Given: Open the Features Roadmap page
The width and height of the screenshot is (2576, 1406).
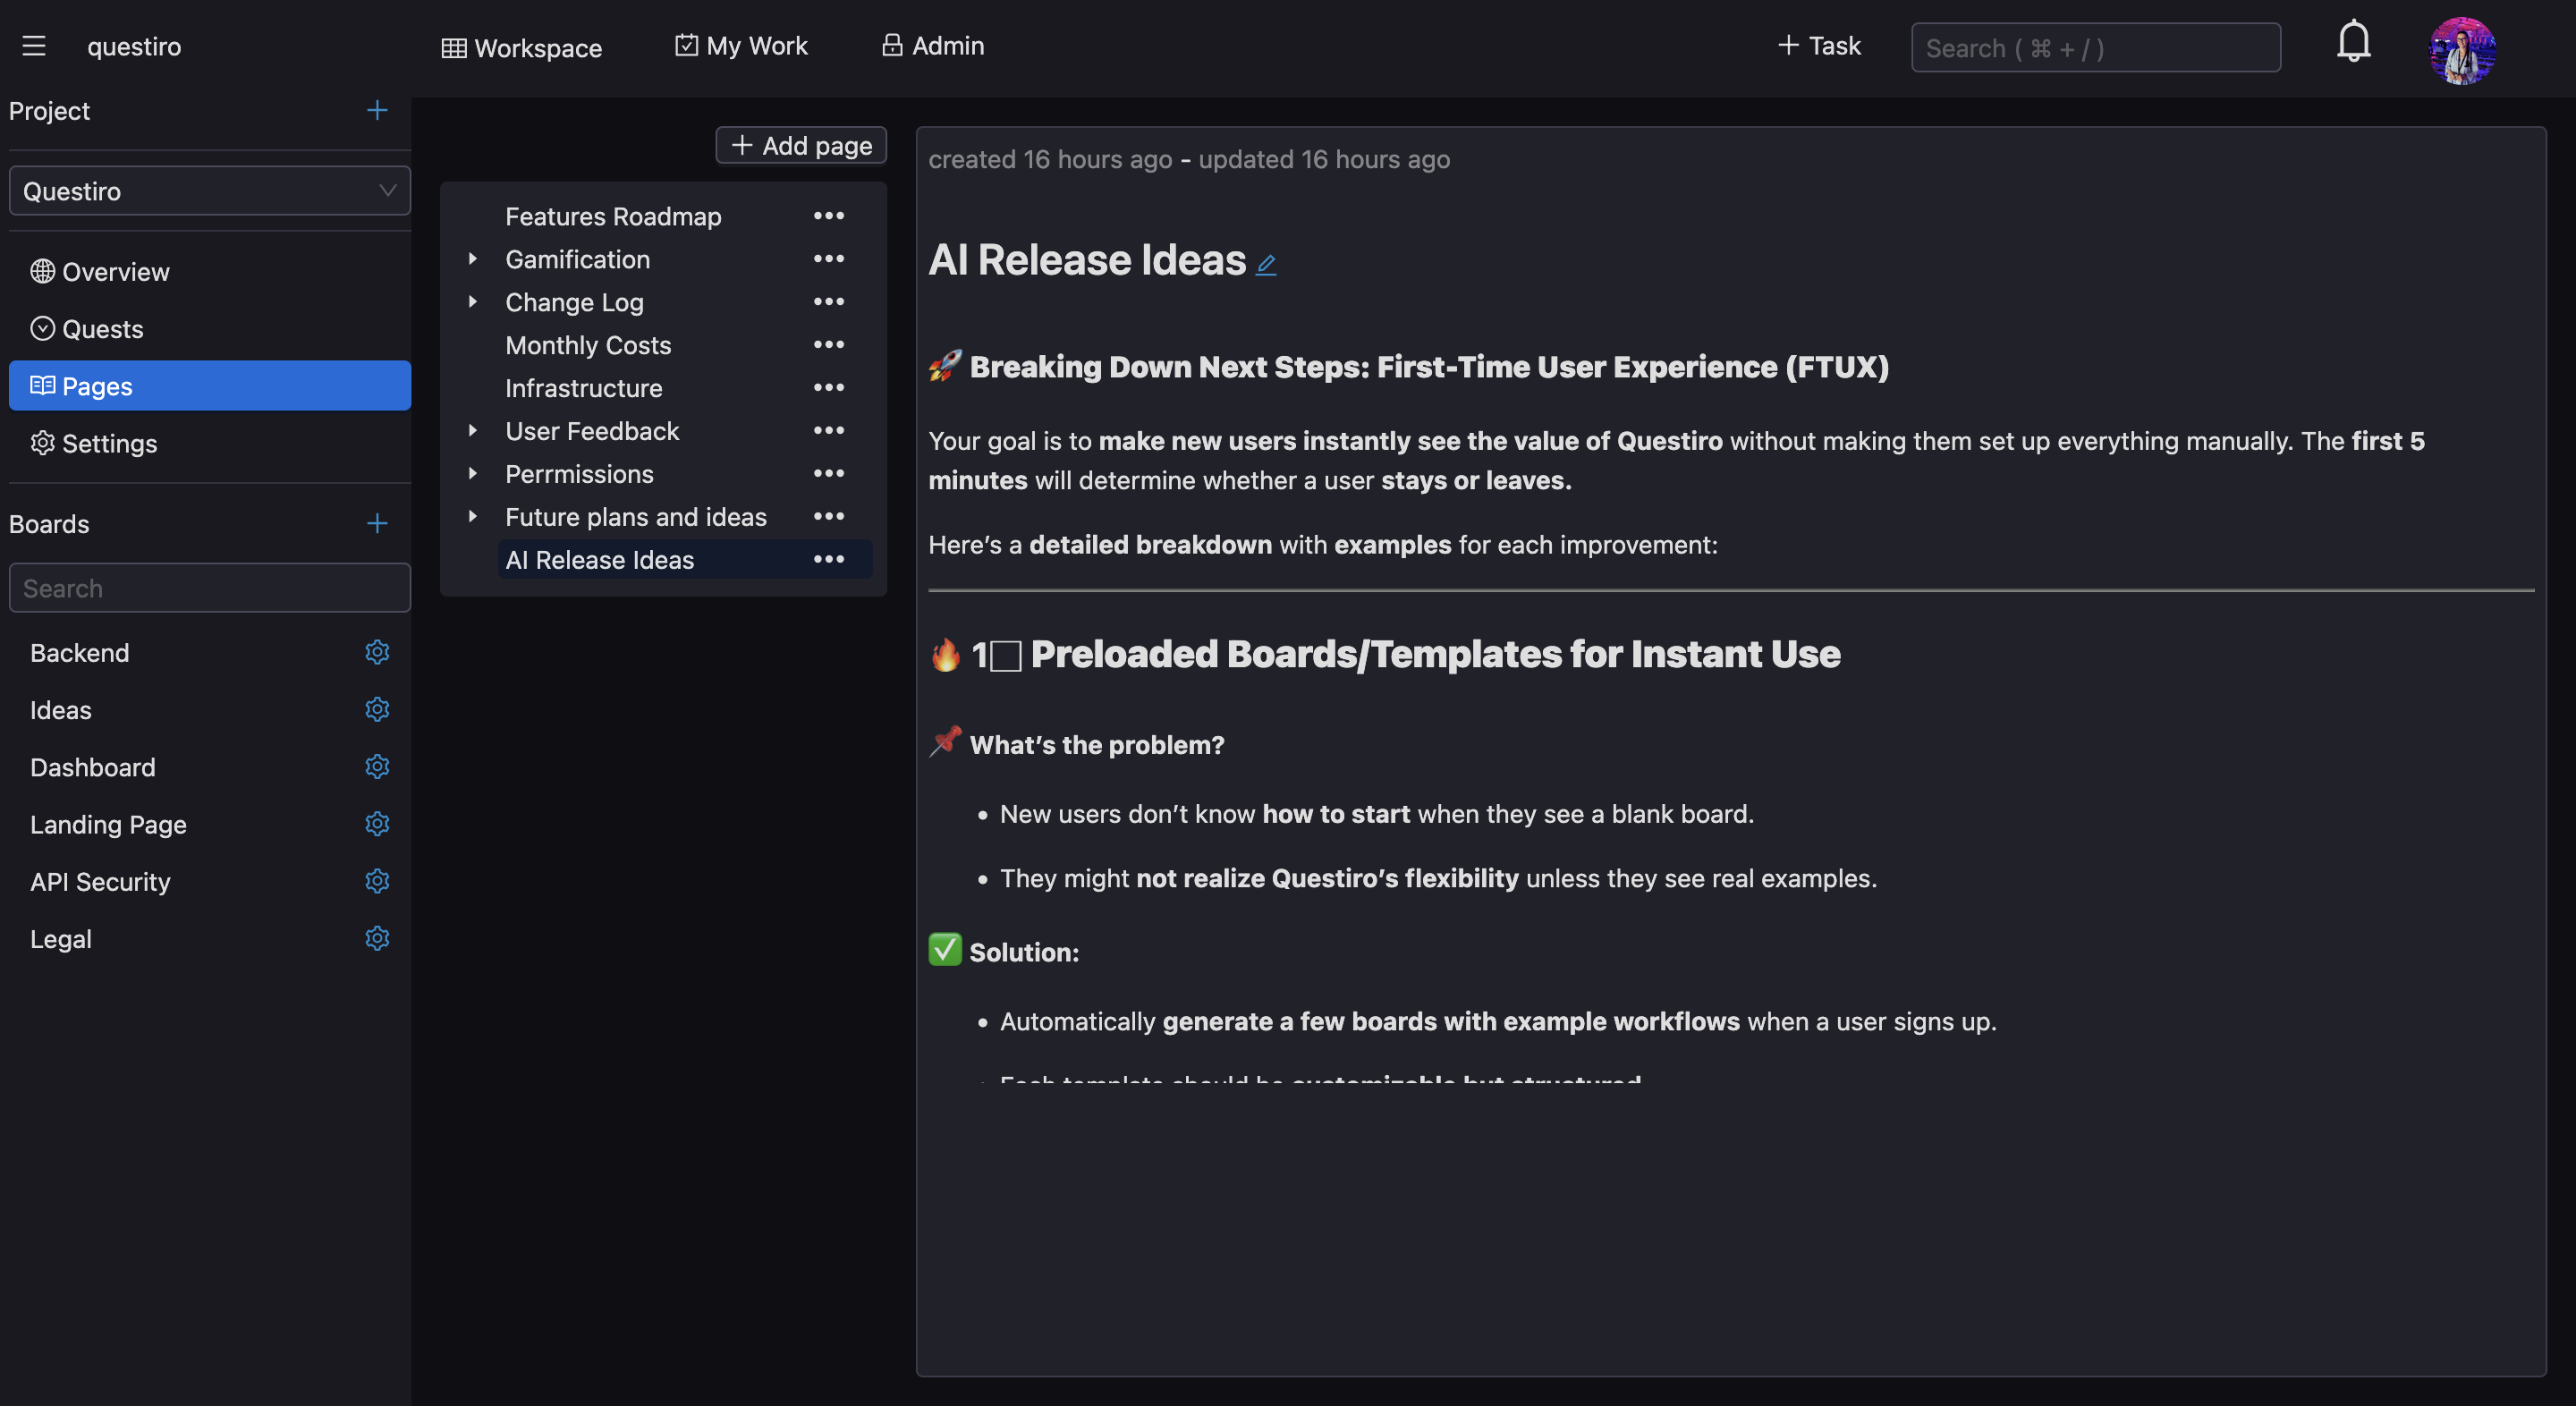Looking at the screenshot, I should (x=613, y=216).
